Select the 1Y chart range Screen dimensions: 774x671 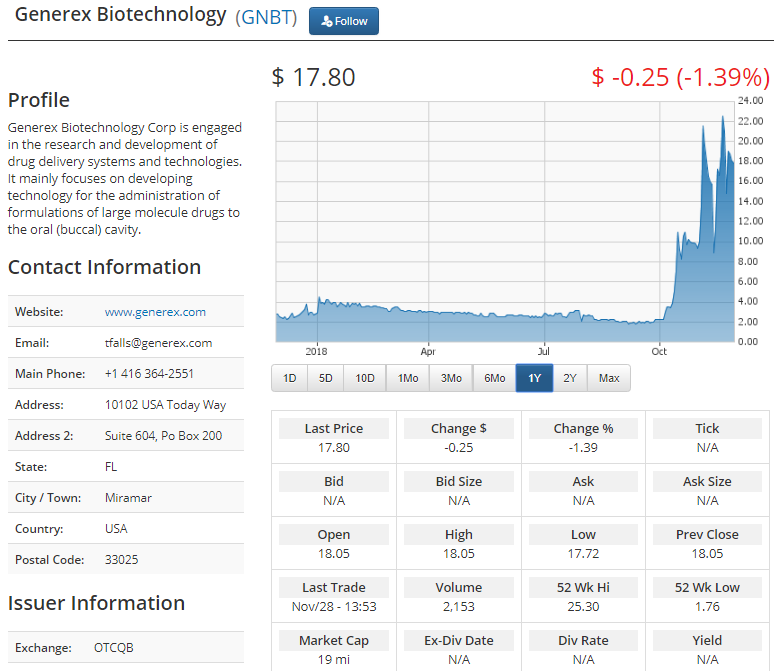[535, 378]
